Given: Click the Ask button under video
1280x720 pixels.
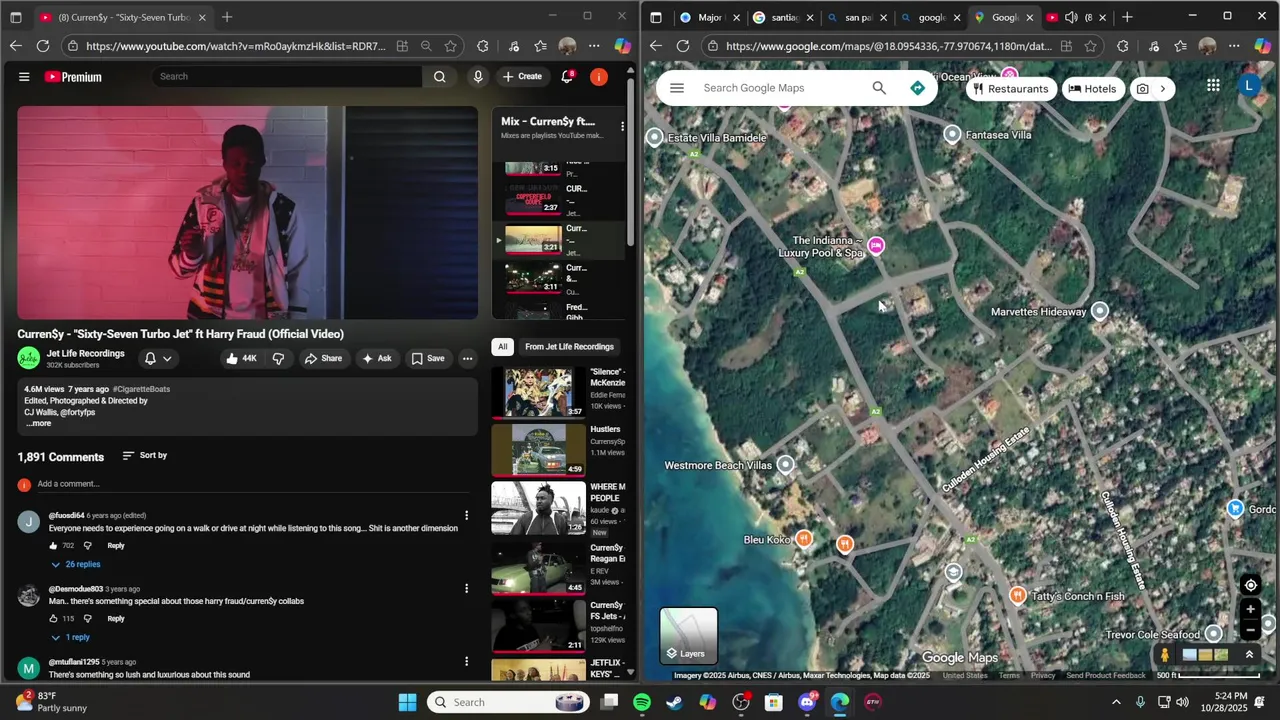Looking at the screenshot, I should click(377, 359).
